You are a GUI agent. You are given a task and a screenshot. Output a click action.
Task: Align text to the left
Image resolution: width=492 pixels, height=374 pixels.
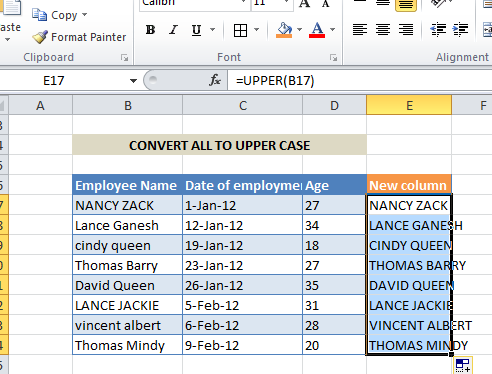point(360,30)
